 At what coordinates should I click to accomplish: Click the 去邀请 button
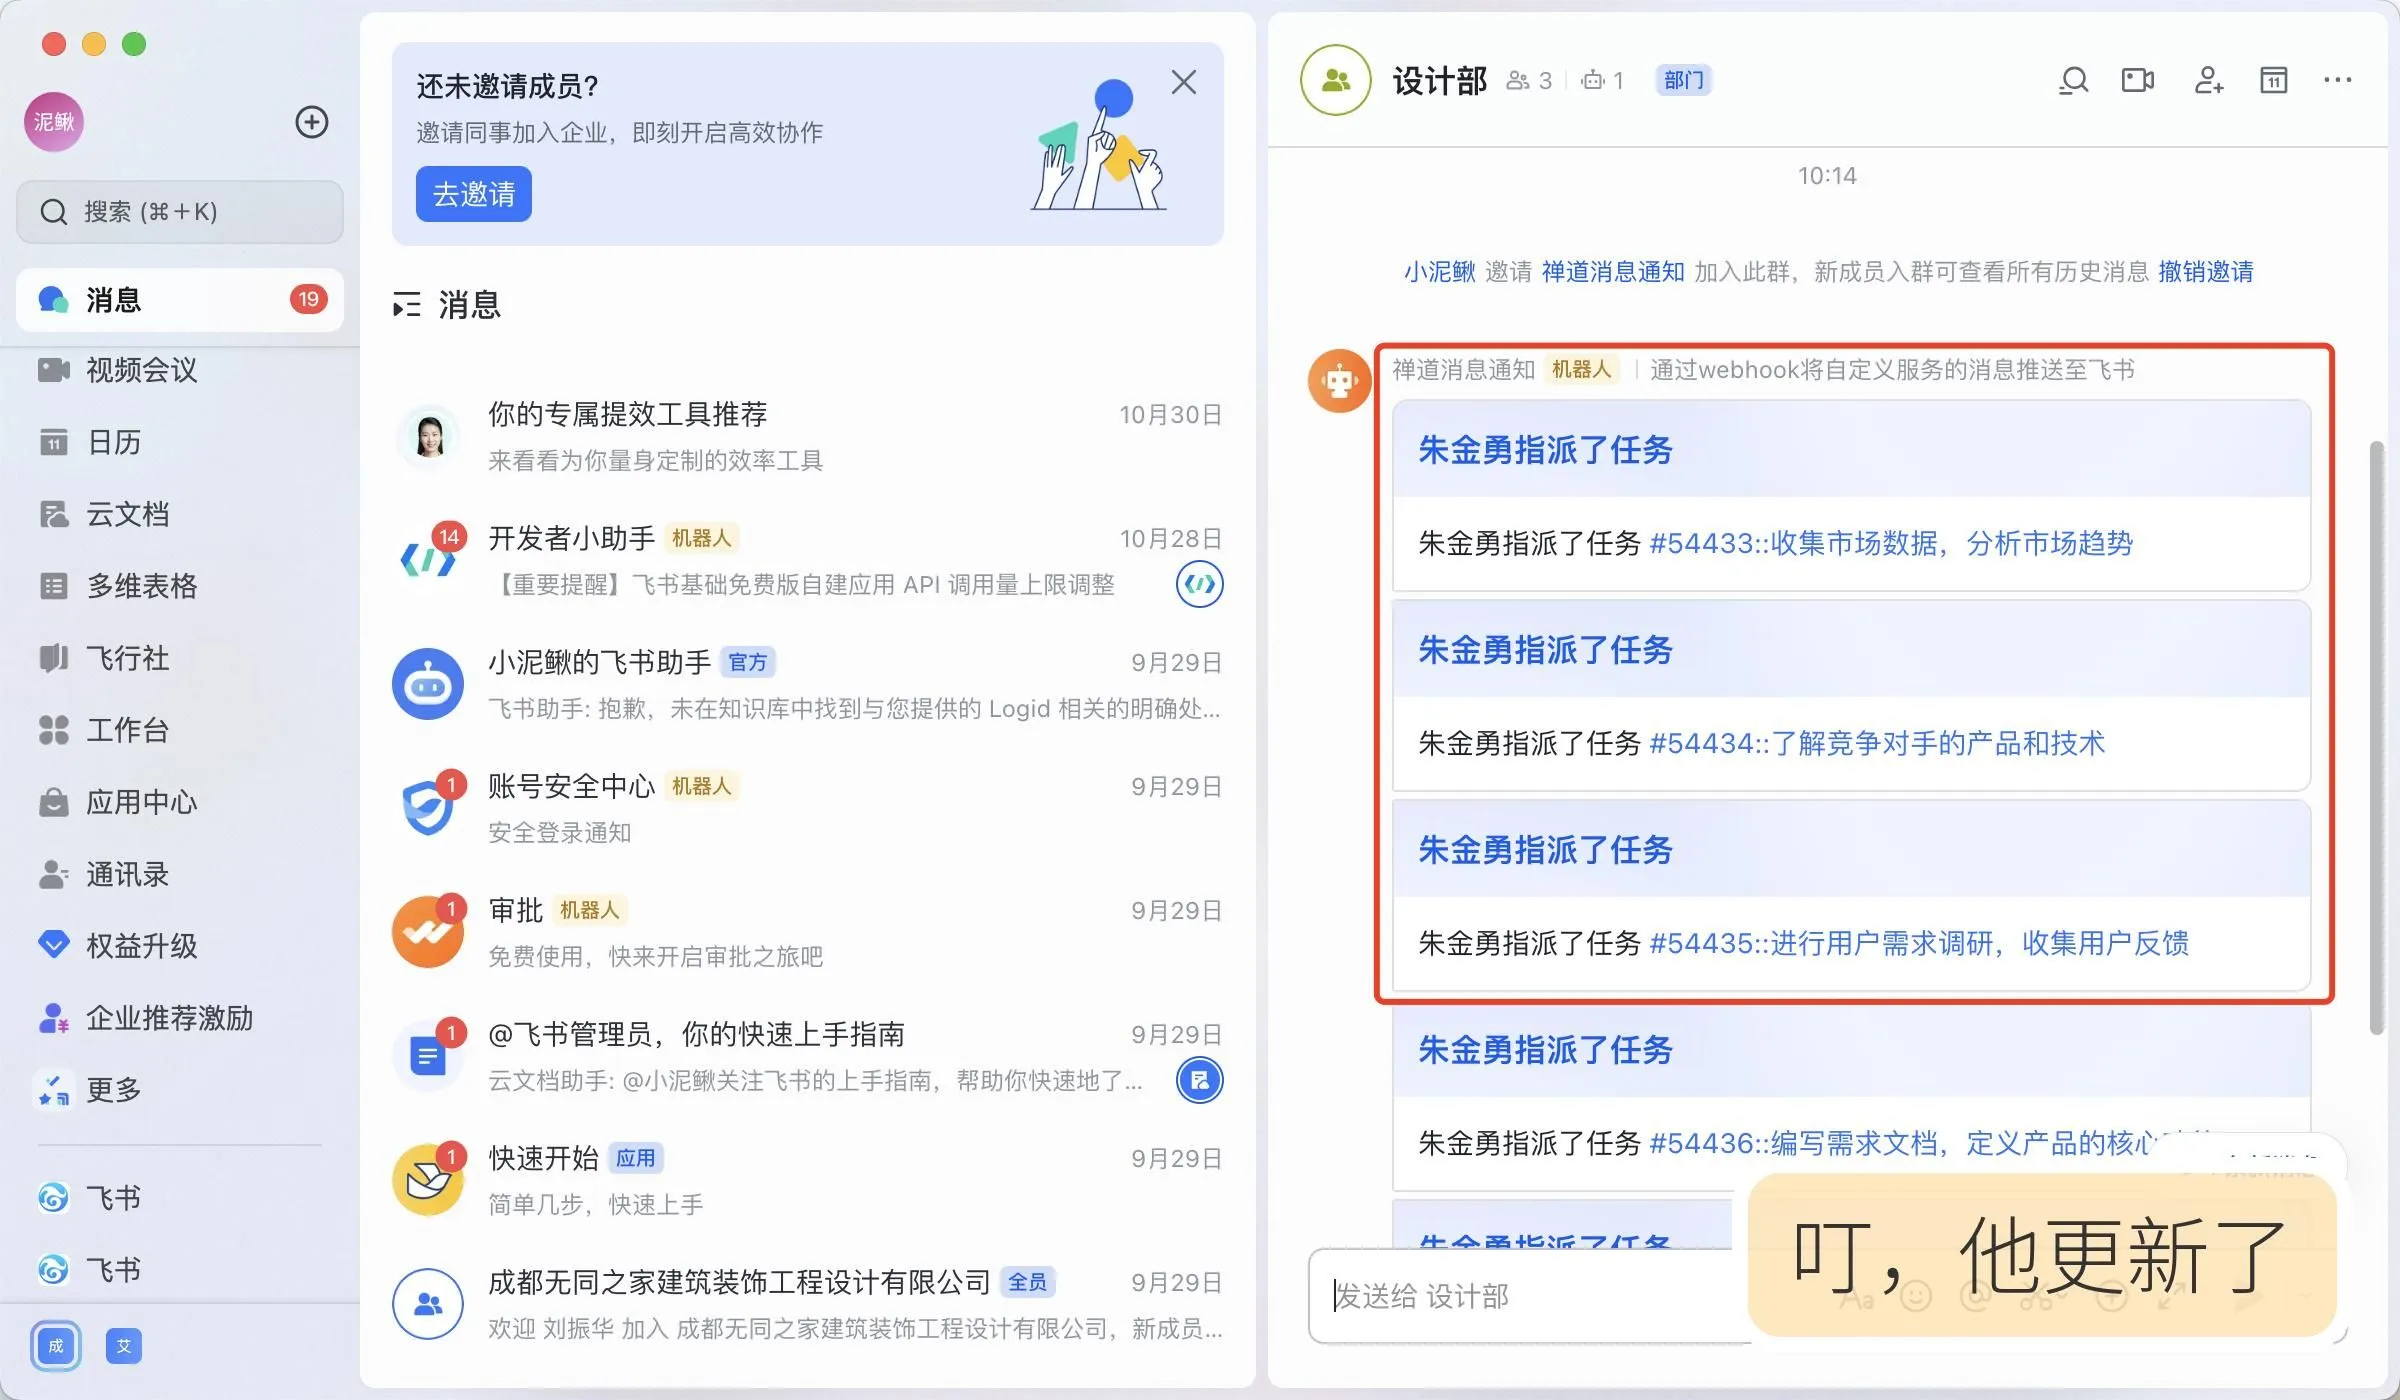coord(474,194)
